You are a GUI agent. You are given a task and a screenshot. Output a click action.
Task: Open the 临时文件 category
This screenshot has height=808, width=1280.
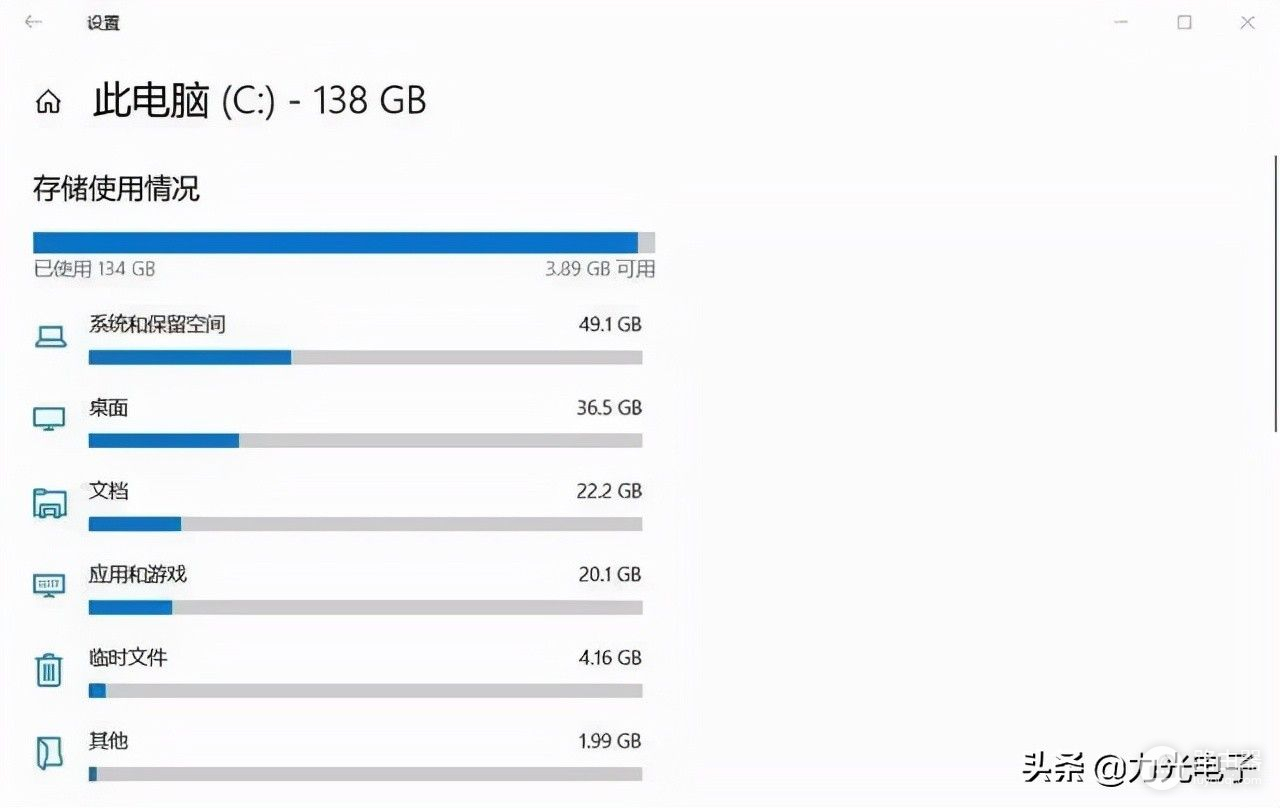[x=128, y=658]
